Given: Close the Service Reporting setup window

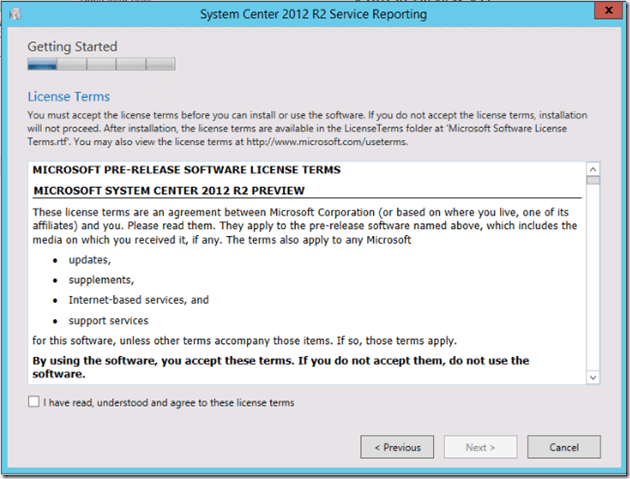Looking at the screenshot, I should pos(603,13).
